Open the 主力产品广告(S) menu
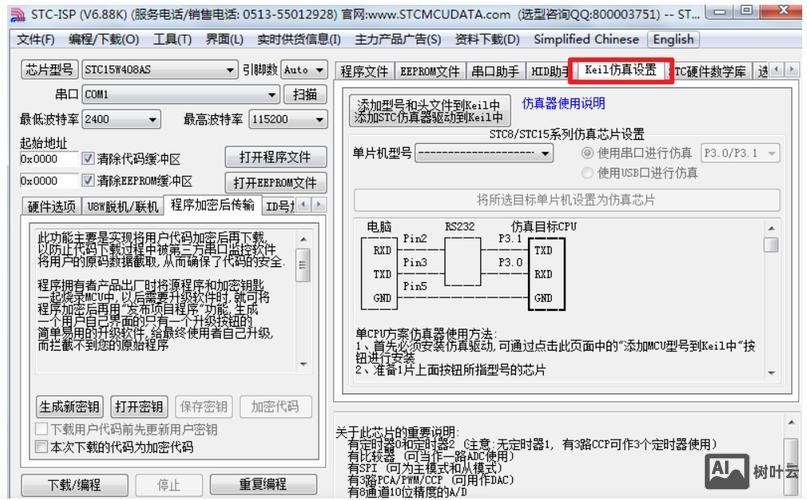 tap(397, 40)
